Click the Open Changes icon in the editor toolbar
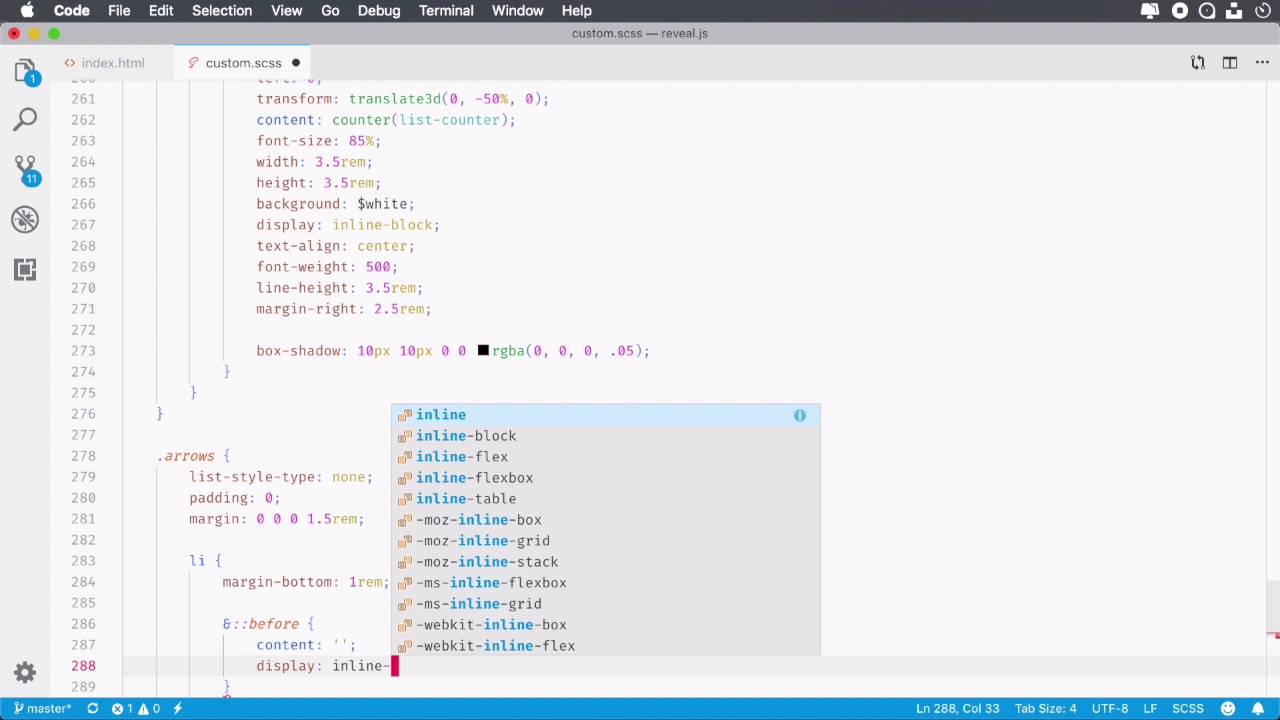 1197,63
